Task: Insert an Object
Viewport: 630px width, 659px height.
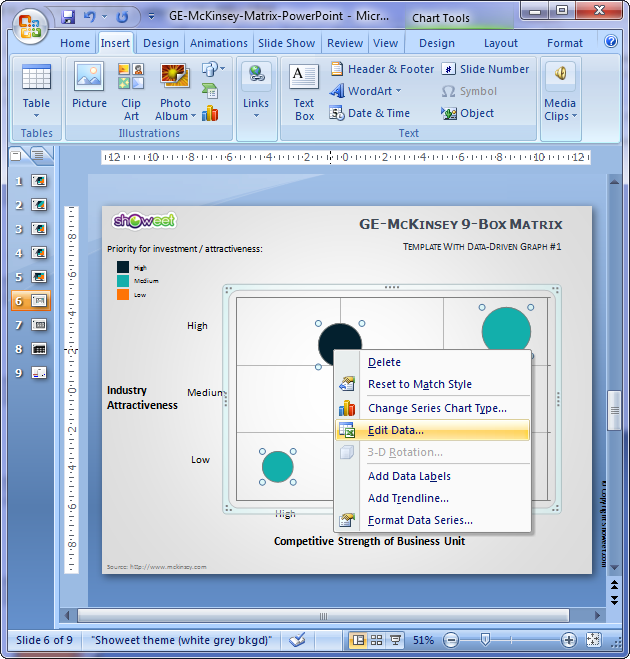Action: coord(467,113)
